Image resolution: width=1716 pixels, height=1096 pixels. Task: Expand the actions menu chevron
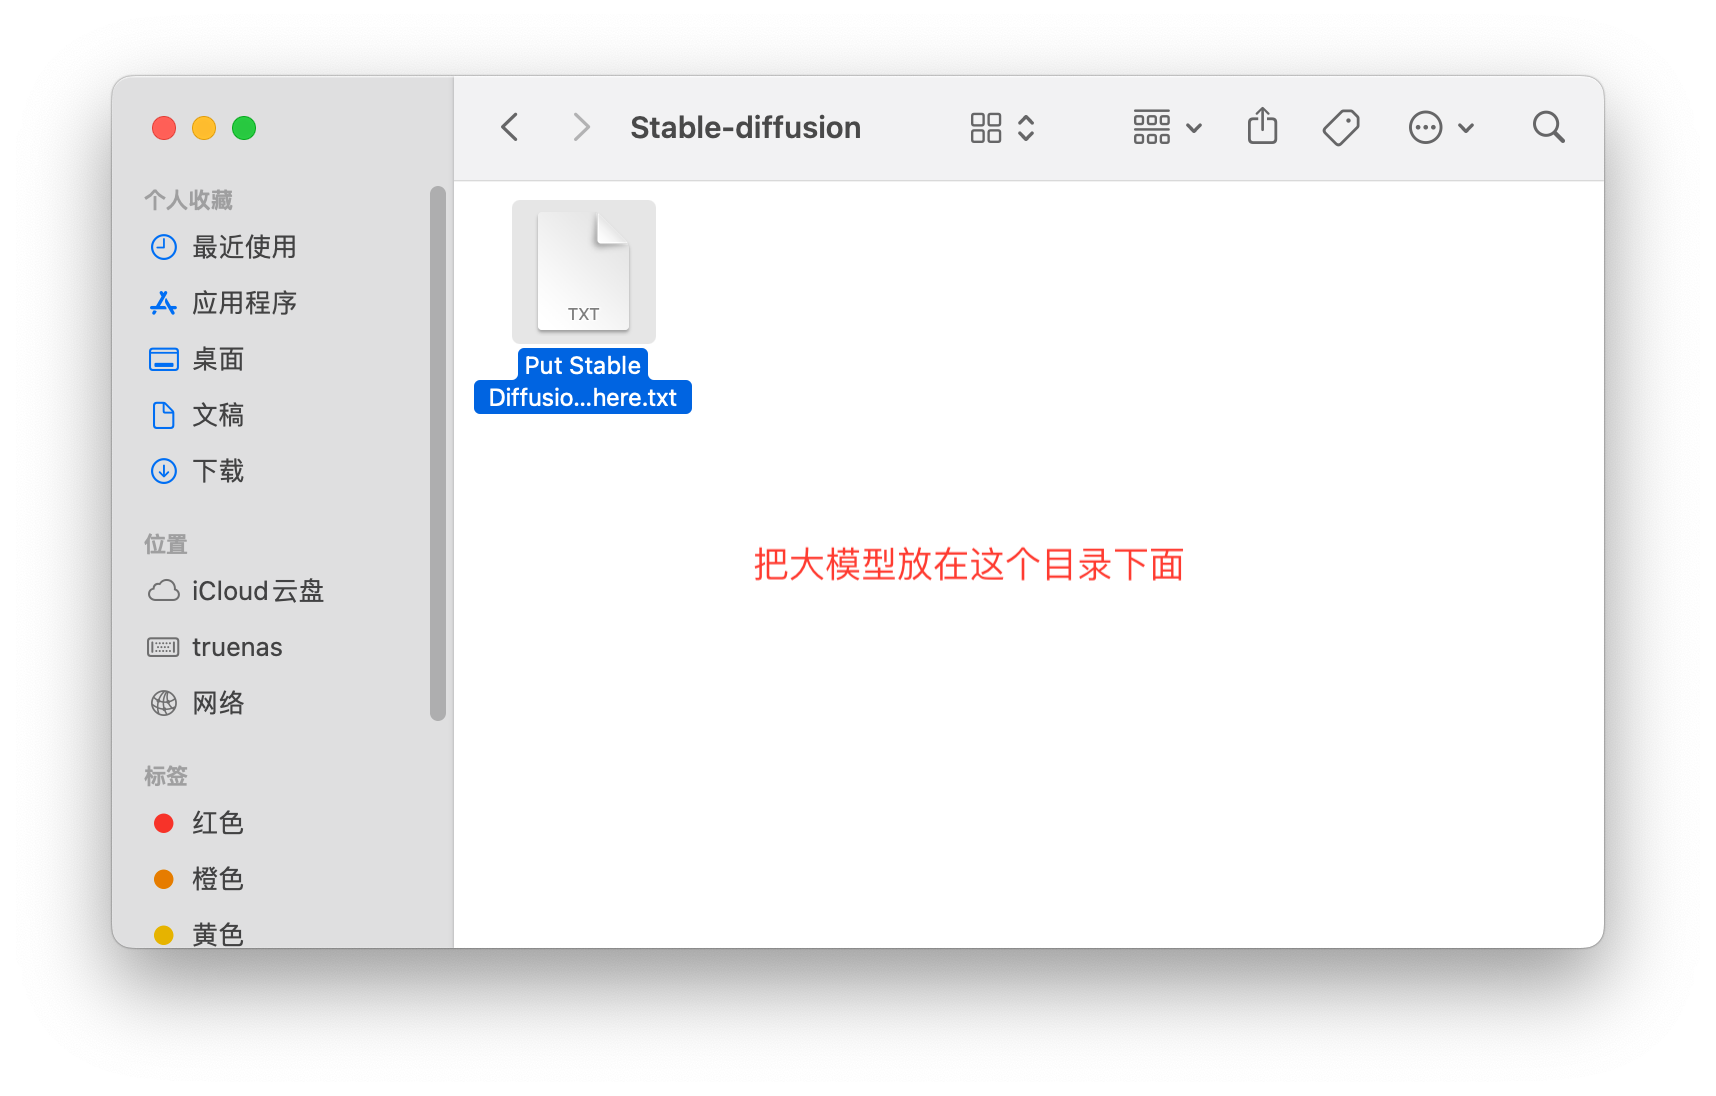[1466, 128]
